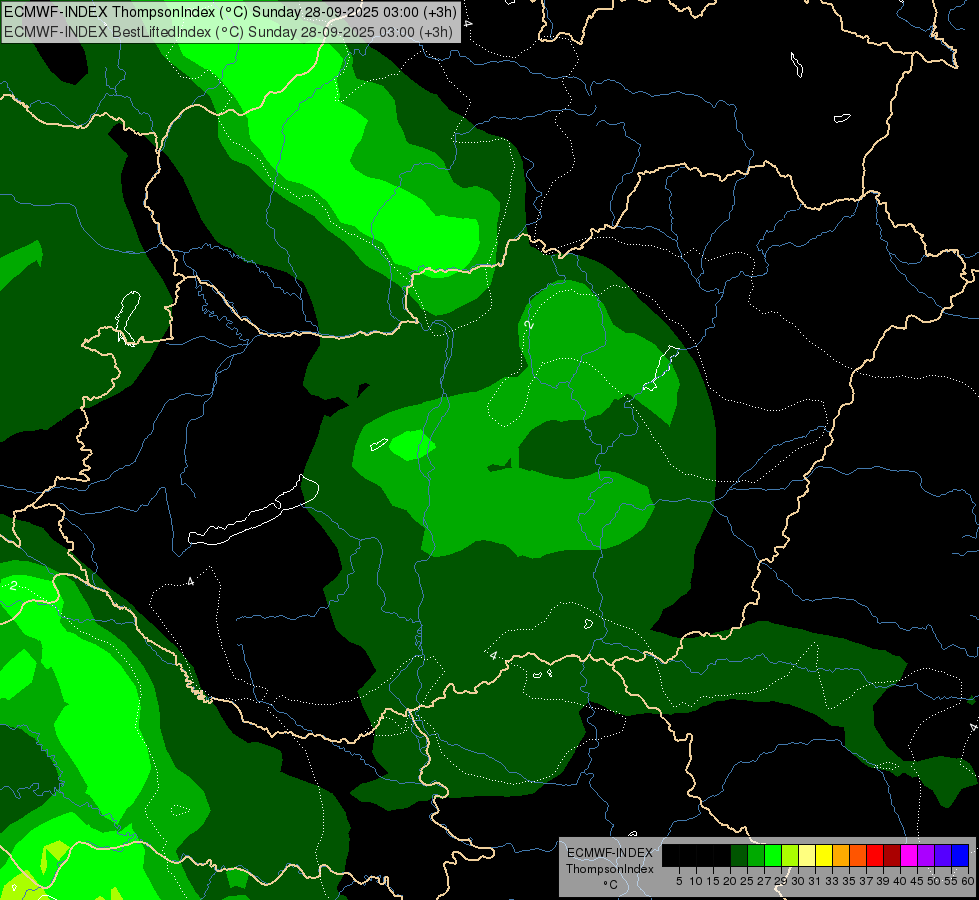Click the legend tick value 45

[917, 881]
